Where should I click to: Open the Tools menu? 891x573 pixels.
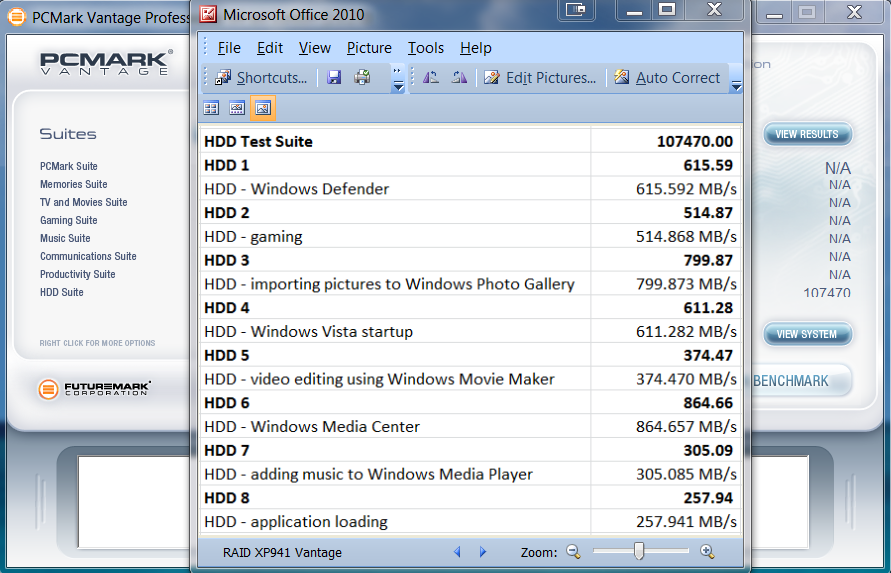[x=425, y=48]
